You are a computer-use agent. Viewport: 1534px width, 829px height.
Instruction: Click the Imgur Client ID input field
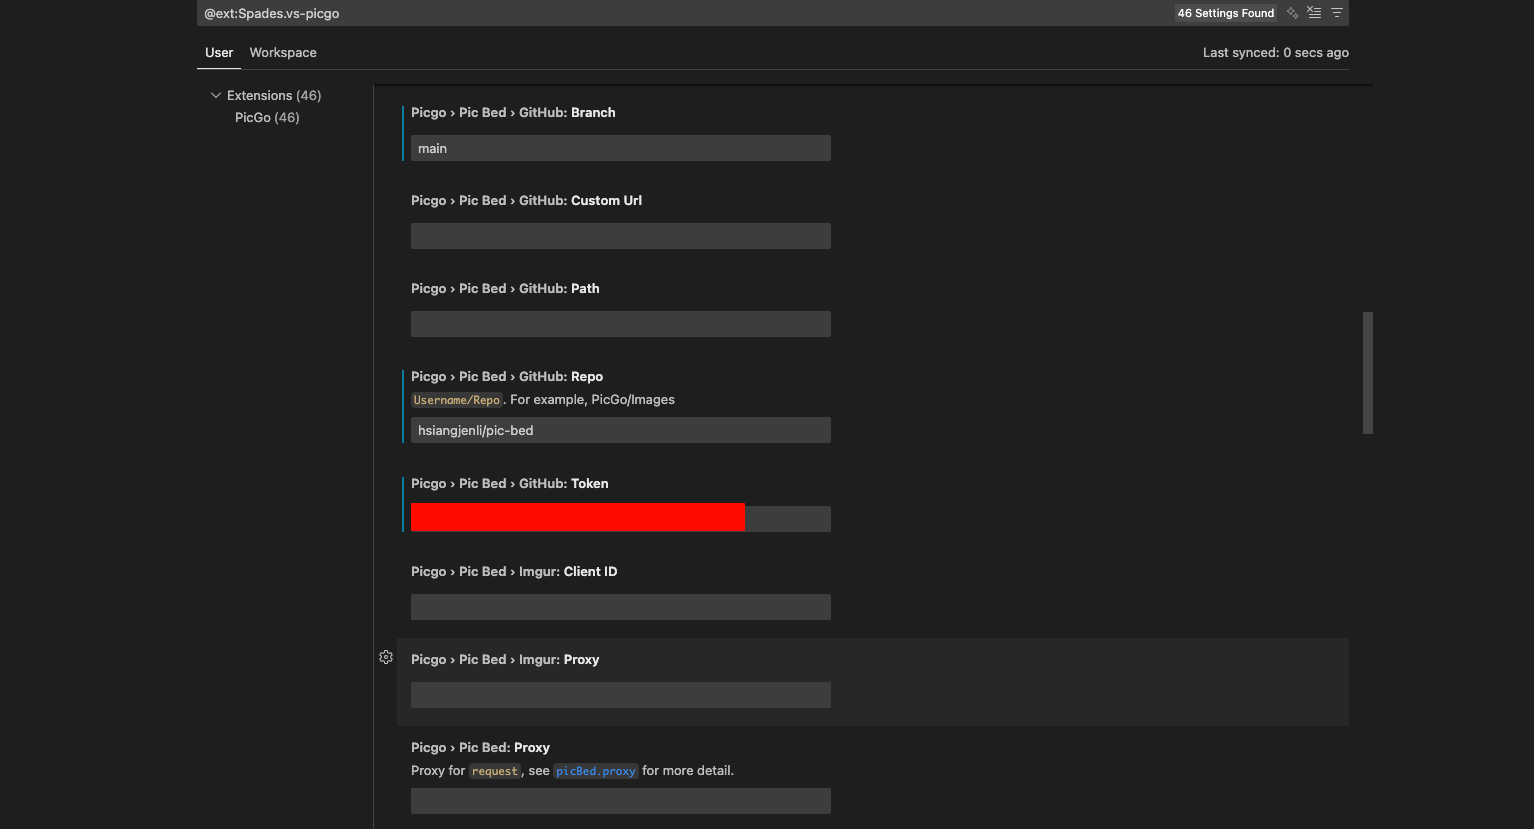point(621,607)
